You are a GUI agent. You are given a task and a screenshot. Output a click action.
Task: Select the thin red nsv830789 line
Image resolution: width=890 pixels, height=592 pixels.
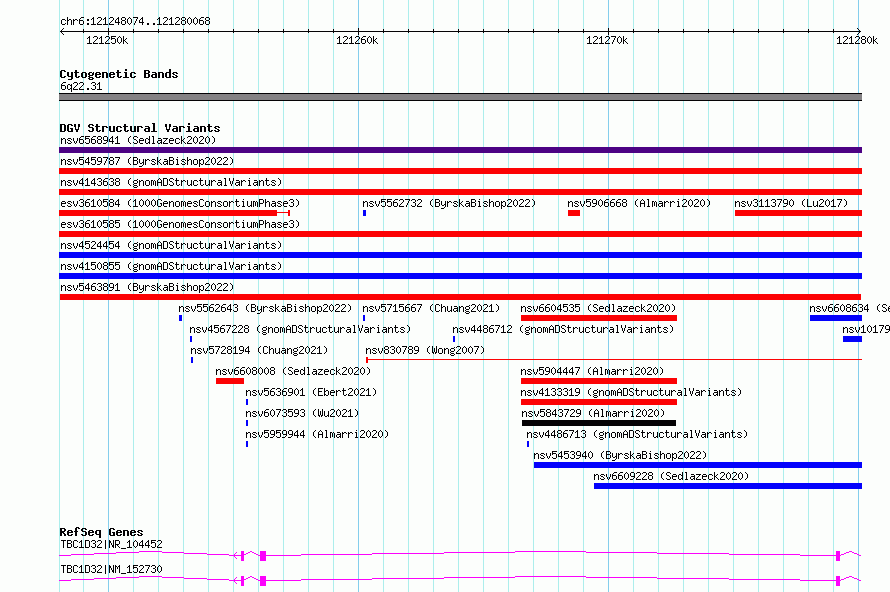614,359
